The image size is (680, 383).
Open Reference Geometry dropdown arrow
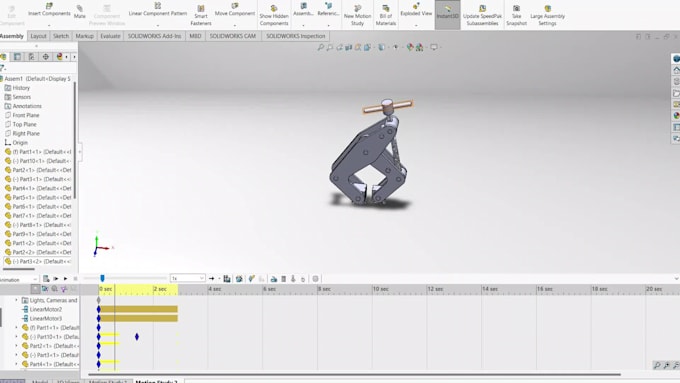(x=328, y=25)
